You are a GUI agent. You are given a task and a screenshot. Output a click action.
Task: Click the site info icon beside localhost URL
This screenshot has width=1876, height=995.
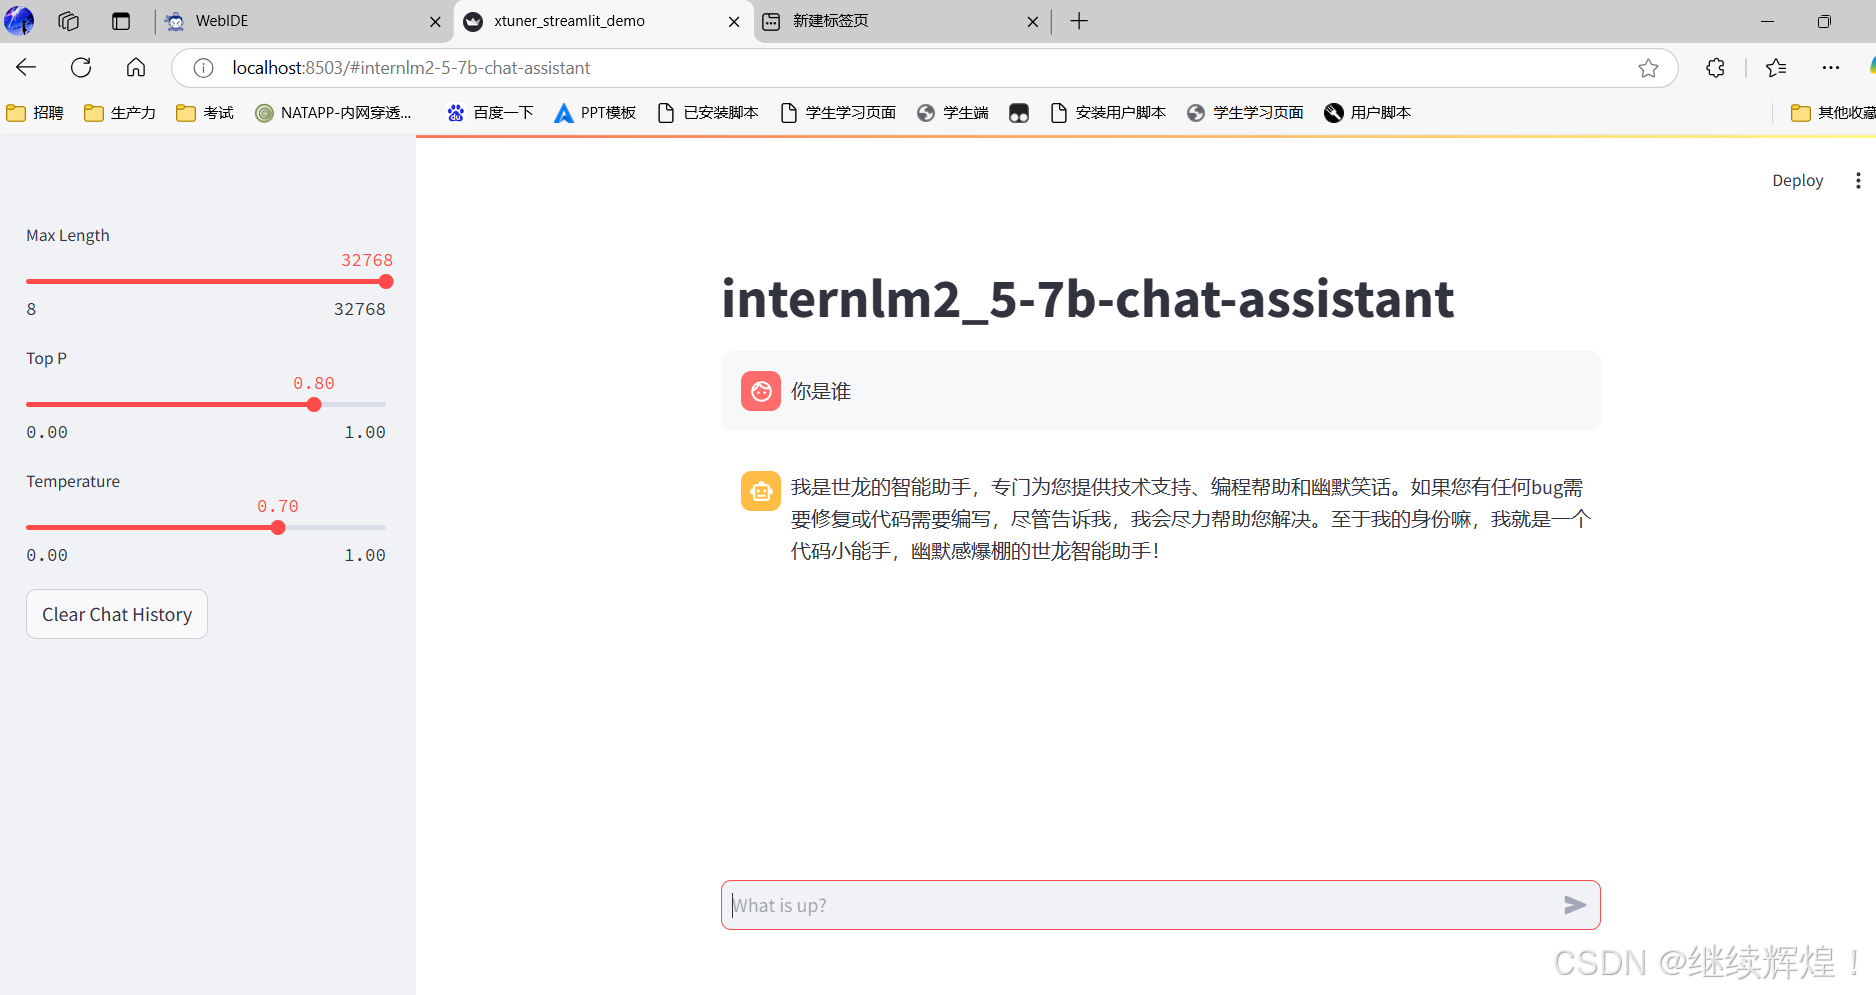[x=203, y=67]
